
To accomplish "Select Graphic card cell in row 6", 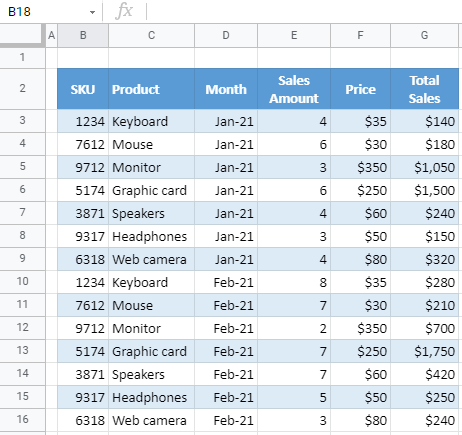I will pyautogui.click(x=151, y=190).
